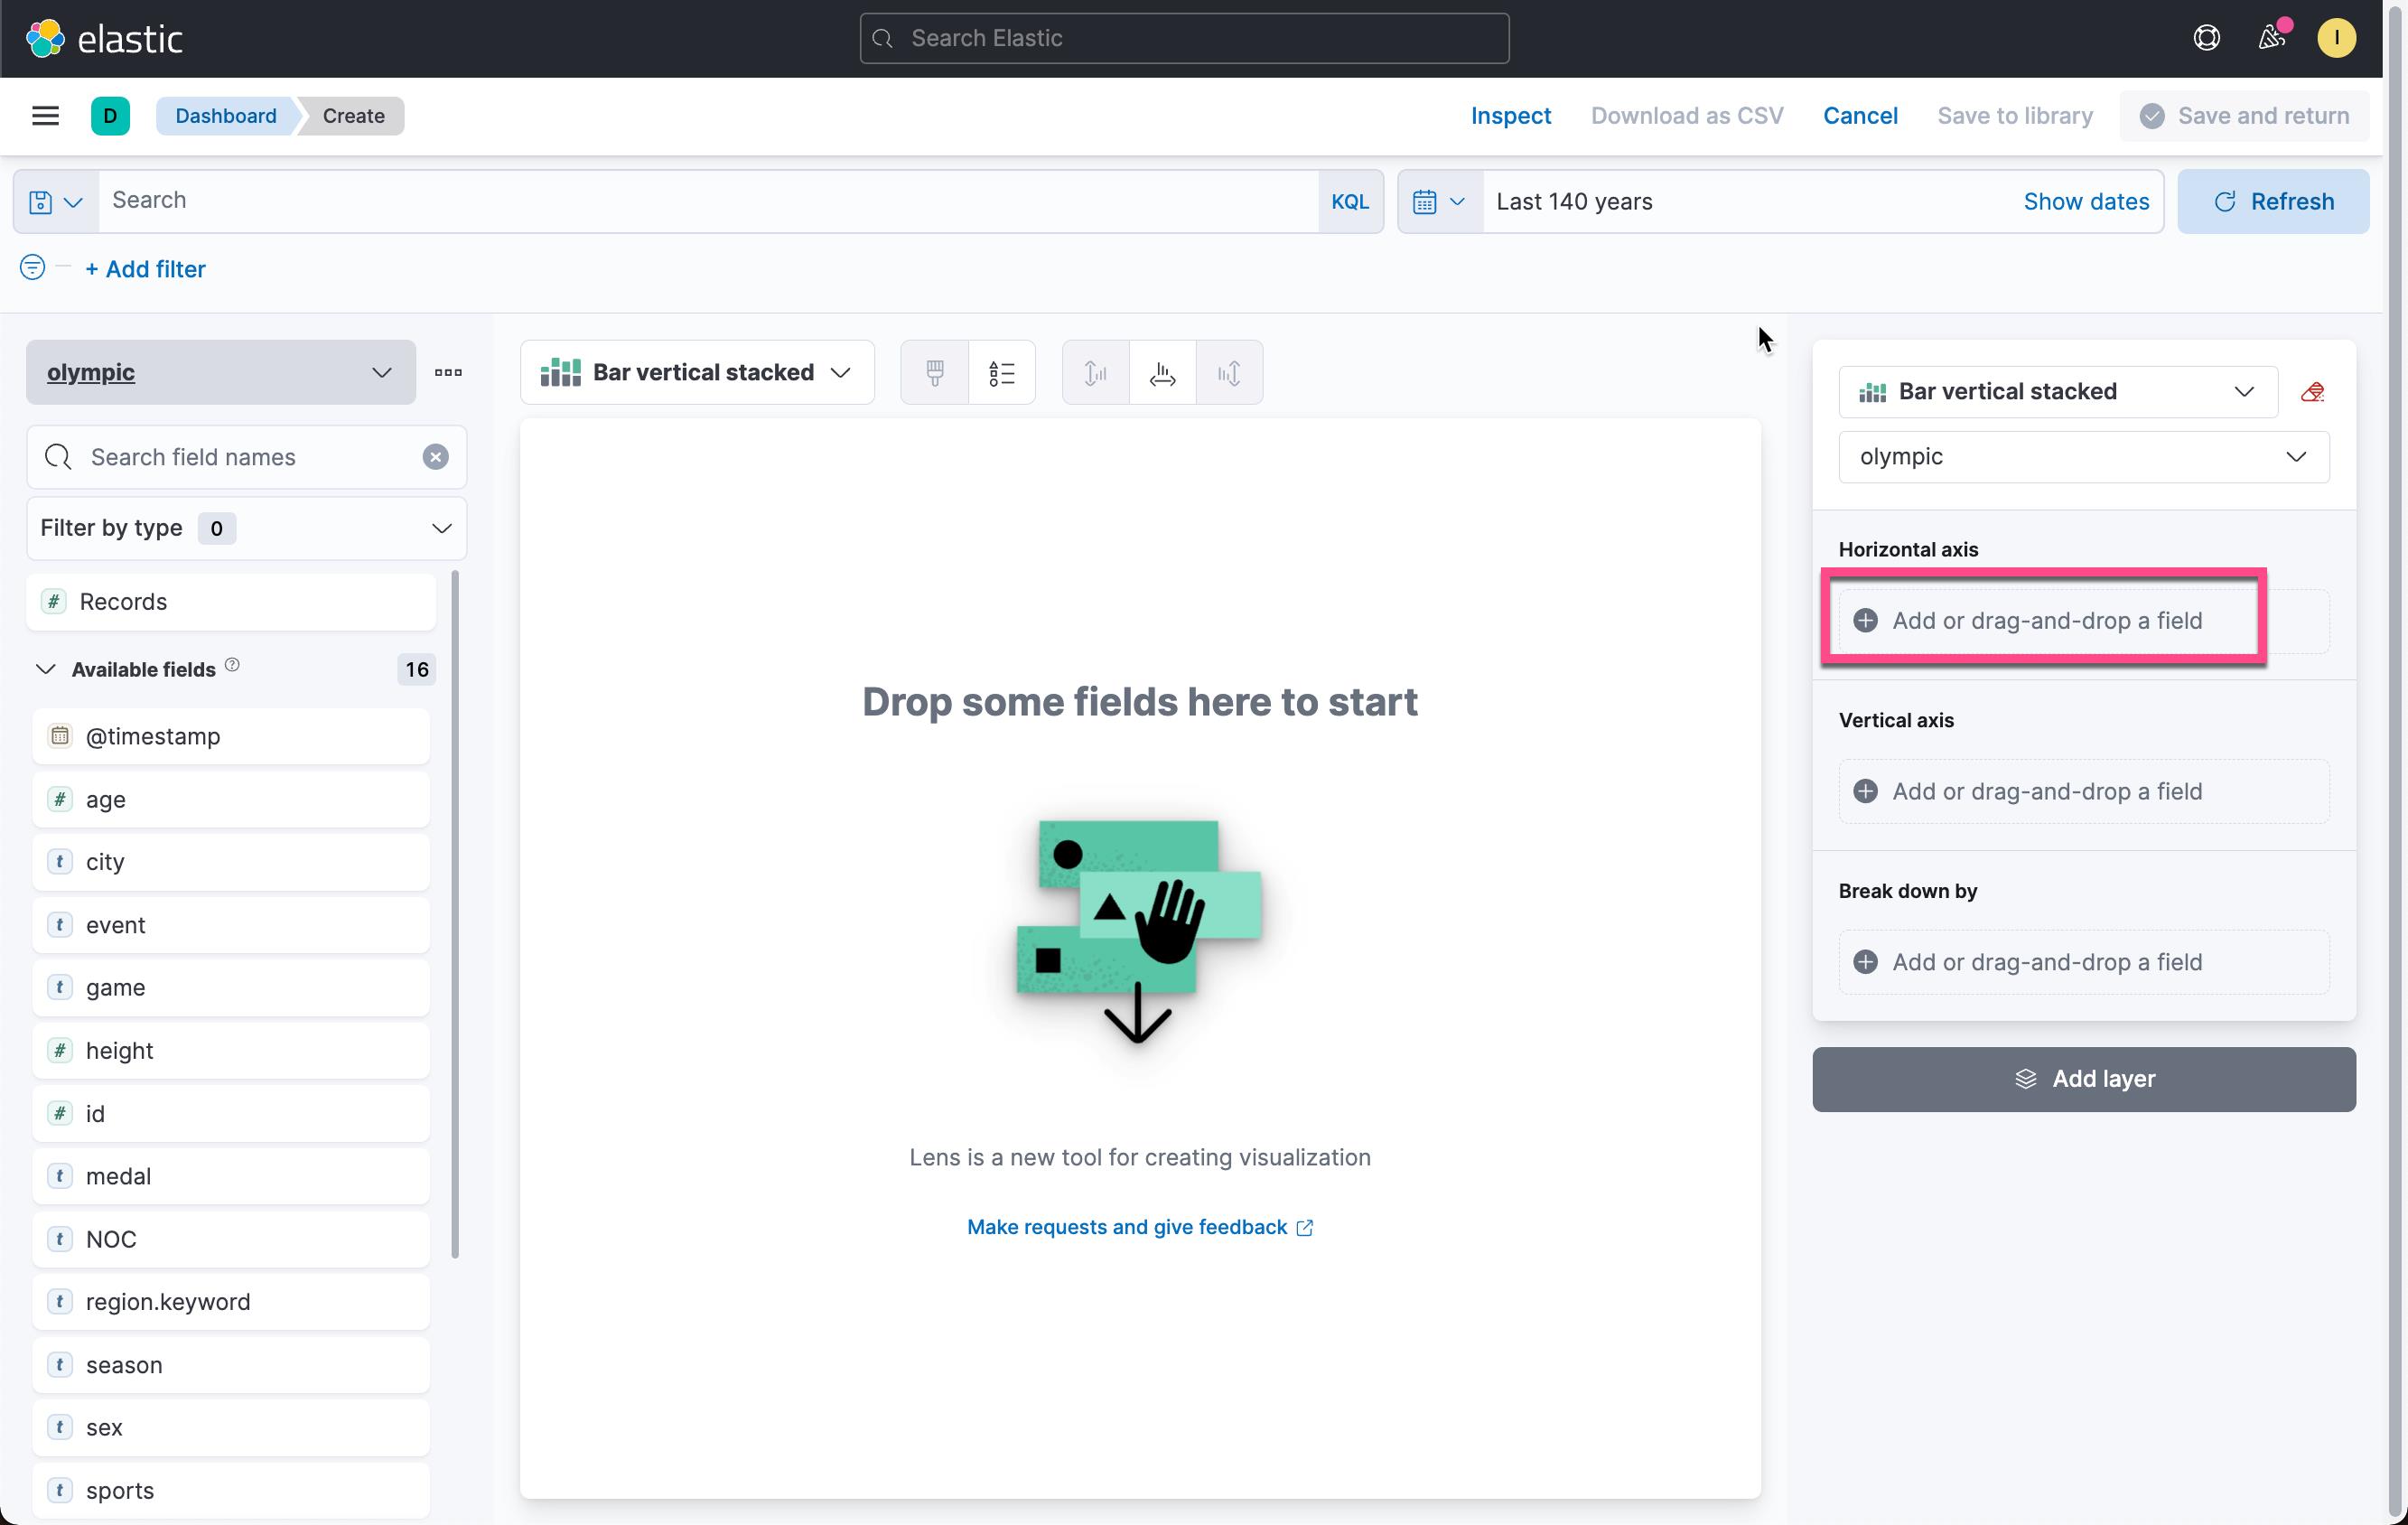Click the age number type icon
Image resolution: width=2408 pixels, height=1525 pixels.
coord(60,799)
